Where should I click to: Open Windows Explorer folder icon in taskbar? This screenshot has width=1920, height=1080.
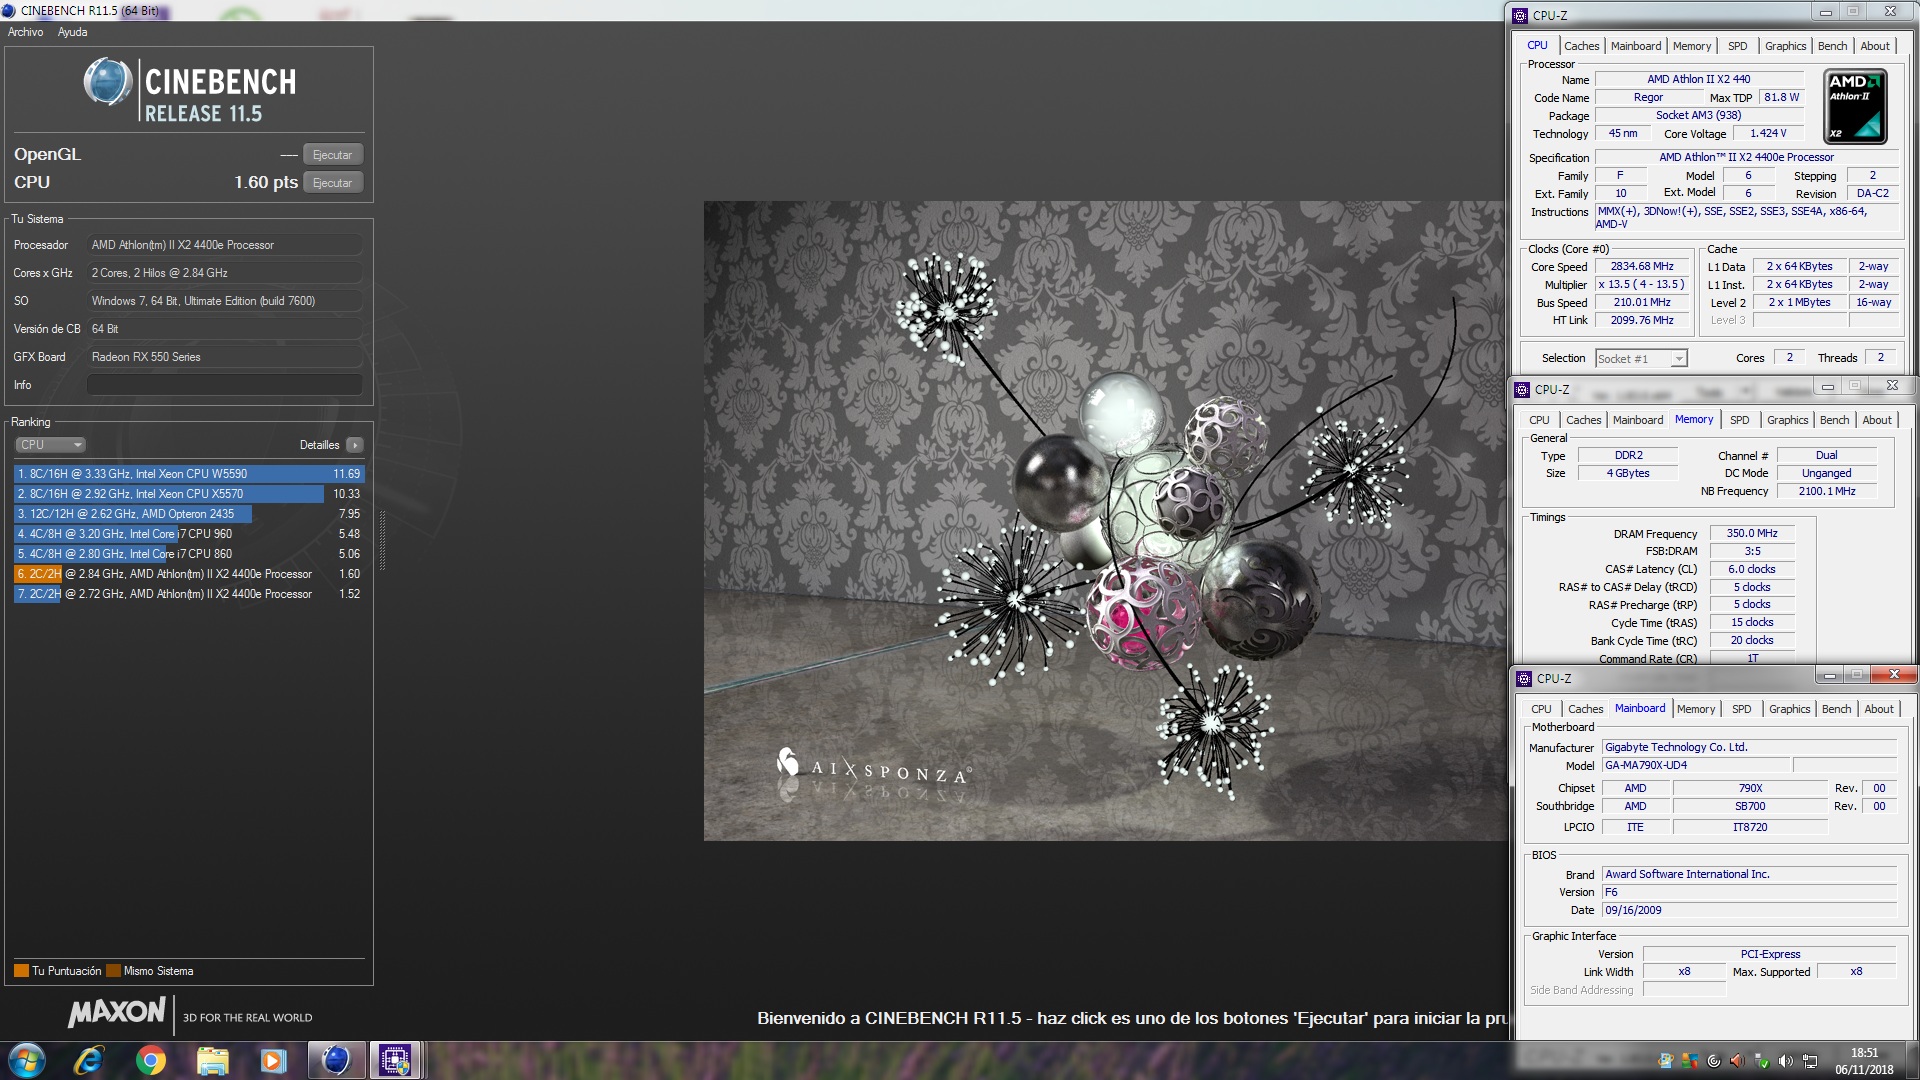[212, 1060]
